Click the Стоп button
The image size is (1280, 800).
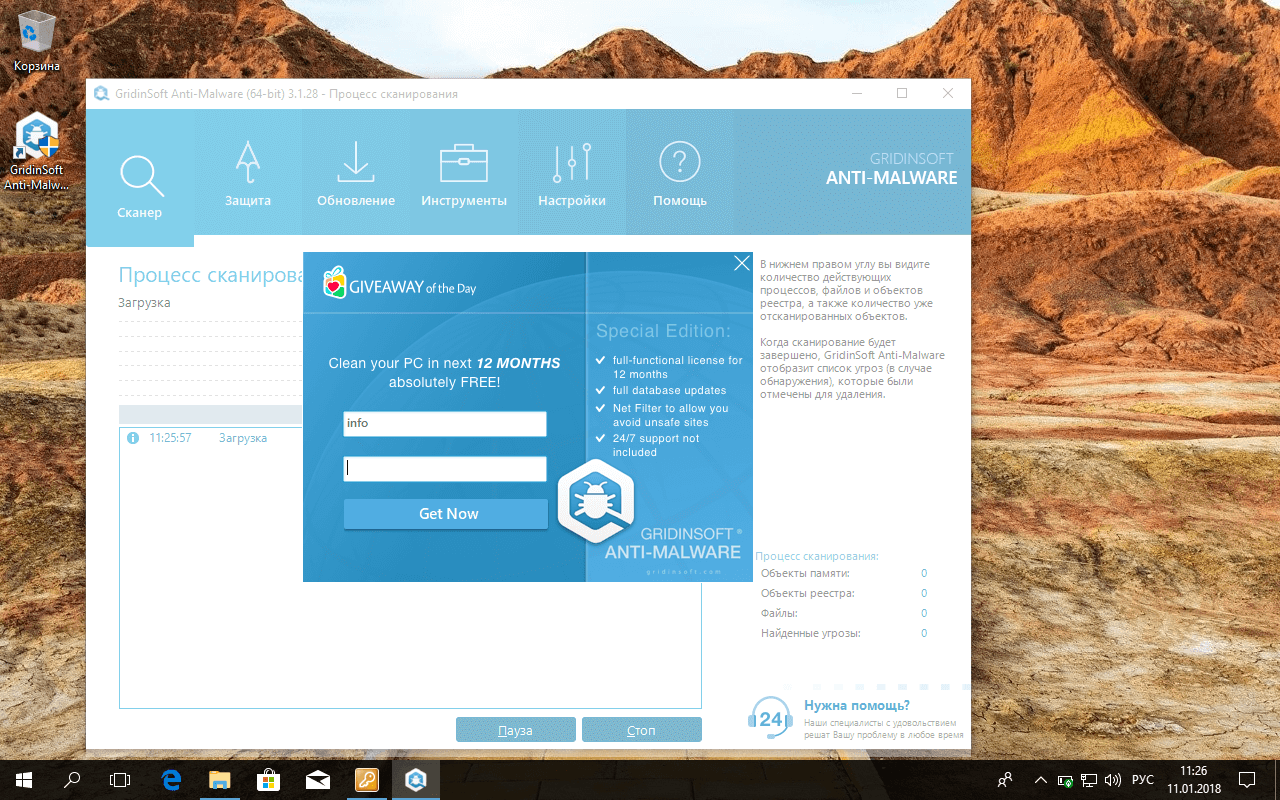pyautogui.click(x=642, y=730)
